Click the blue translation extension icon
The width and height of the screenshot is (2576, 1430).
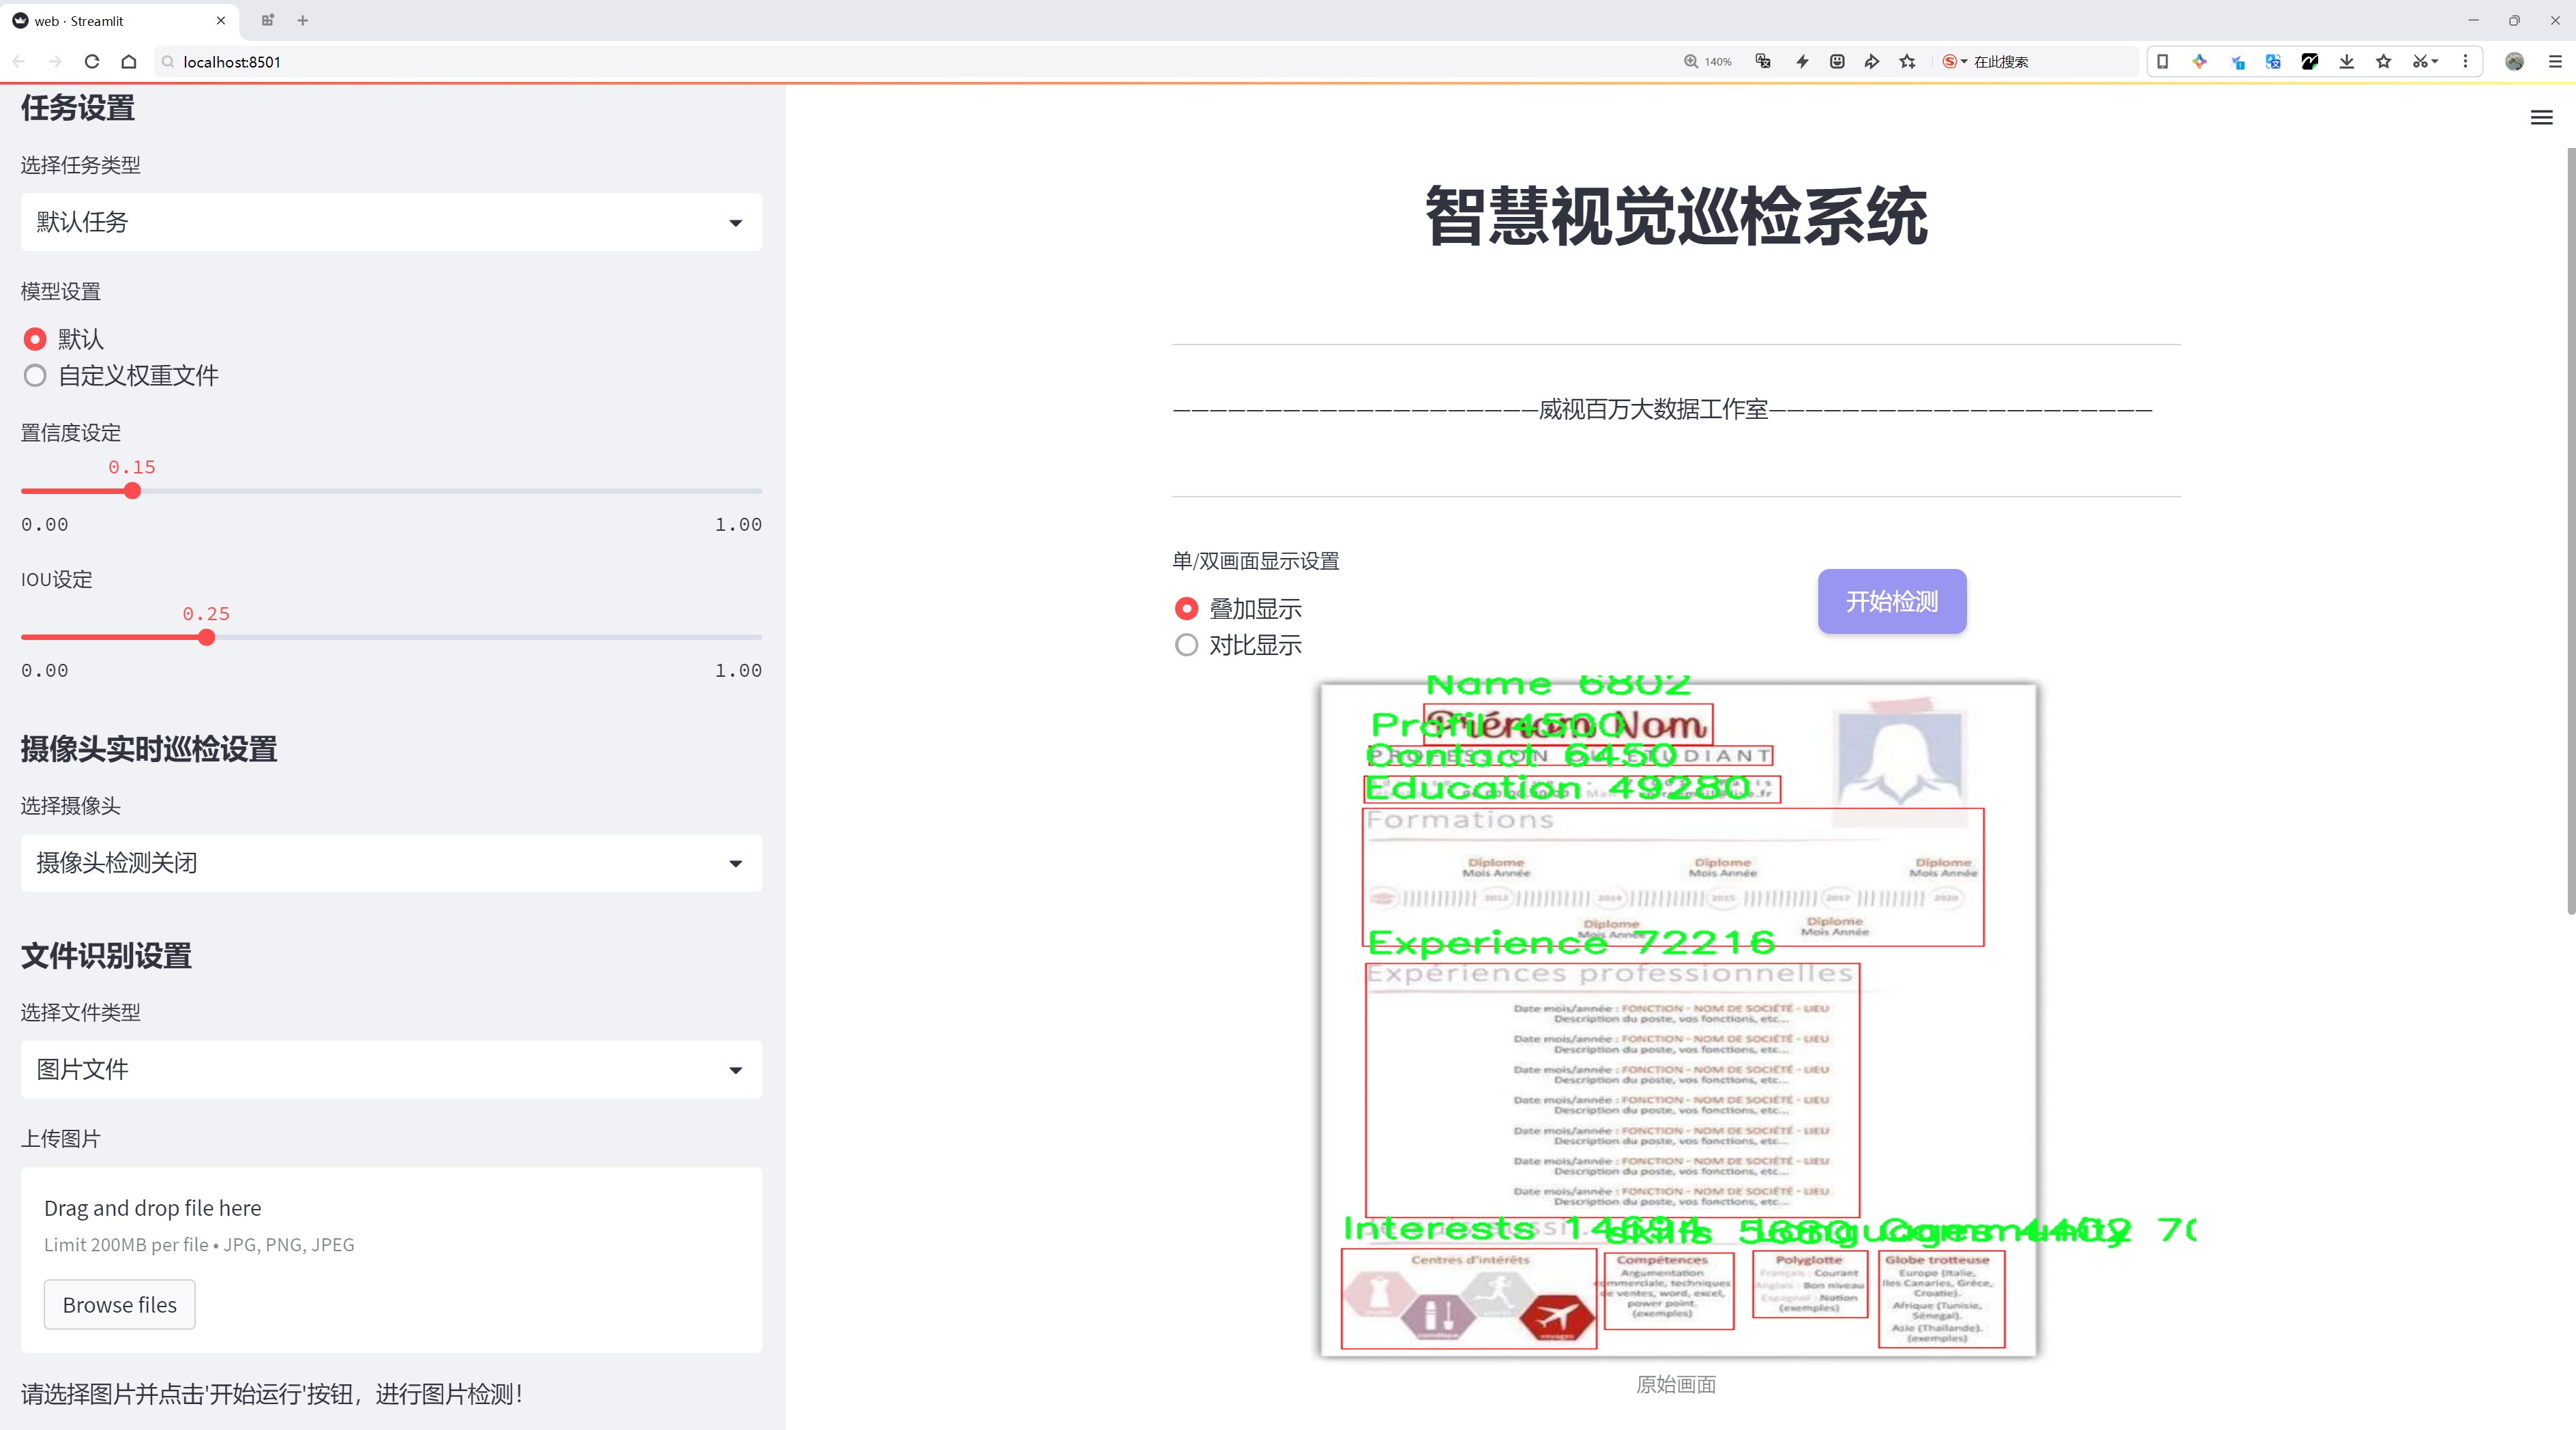[2273, 62]
